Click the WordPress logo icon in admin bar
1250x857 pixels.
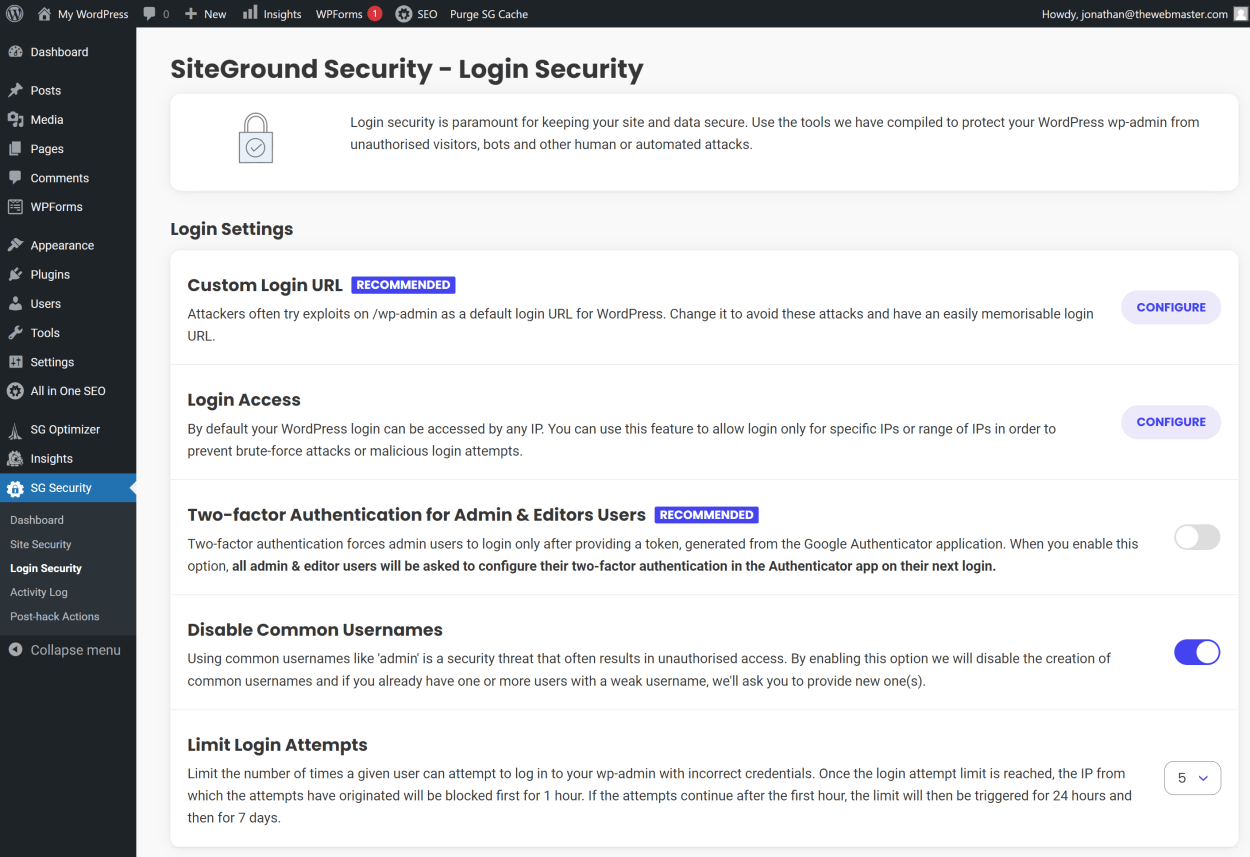[x=15, y=14]
